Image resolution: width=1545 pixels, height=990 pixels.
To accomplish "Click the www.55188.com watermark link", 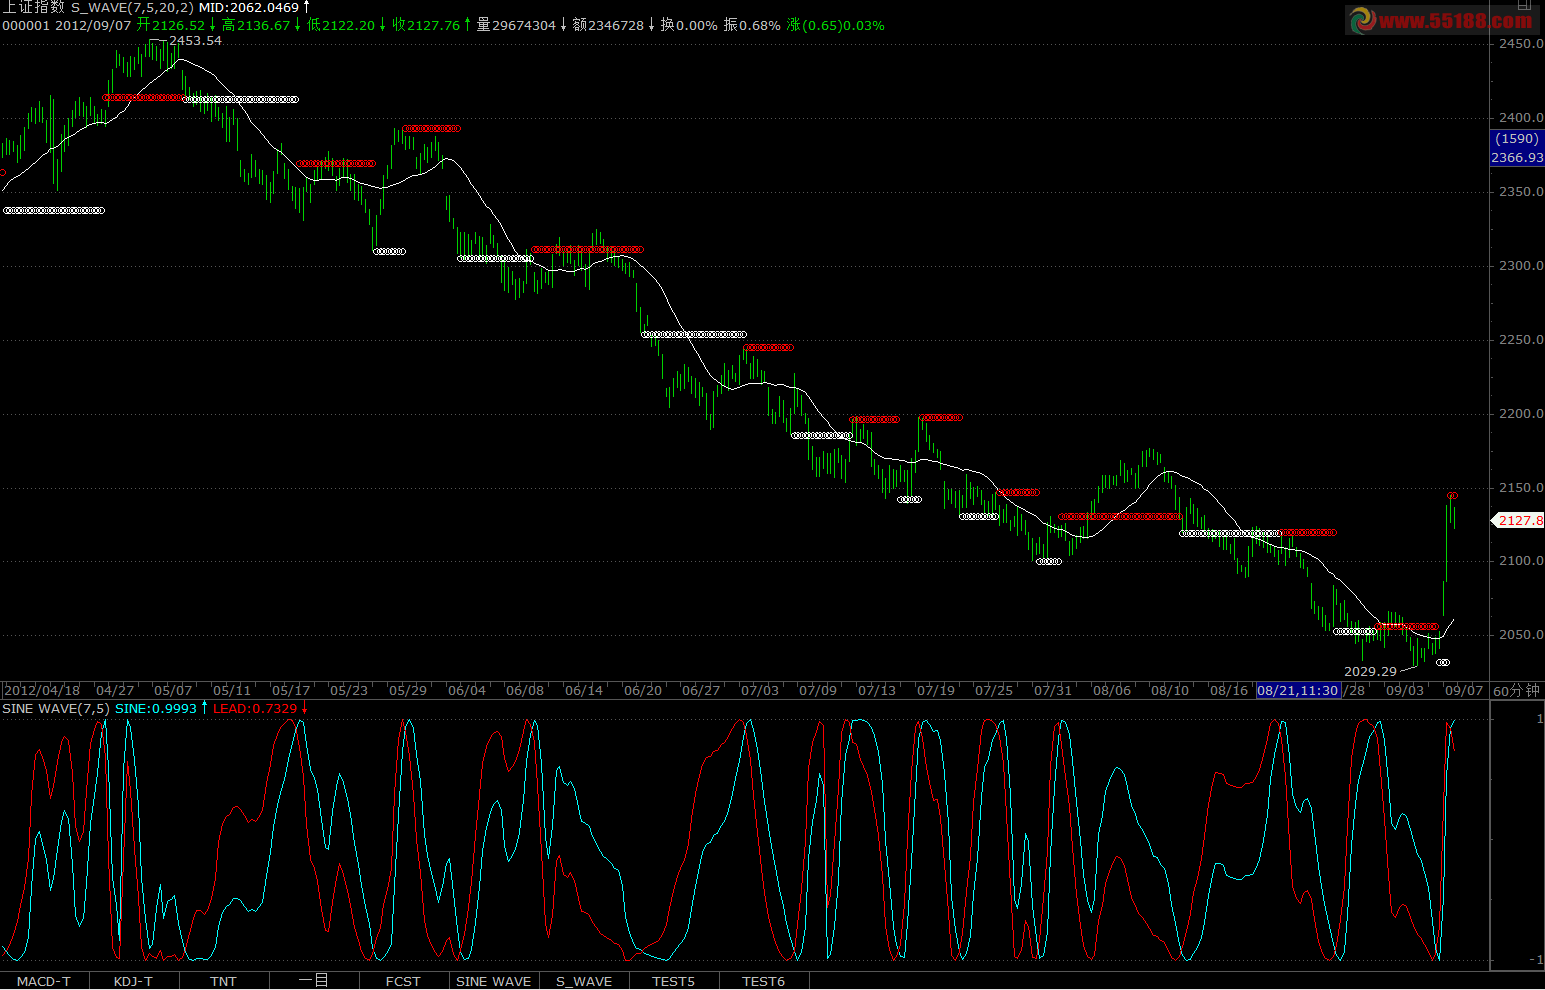I will (x=1454, y=21).
